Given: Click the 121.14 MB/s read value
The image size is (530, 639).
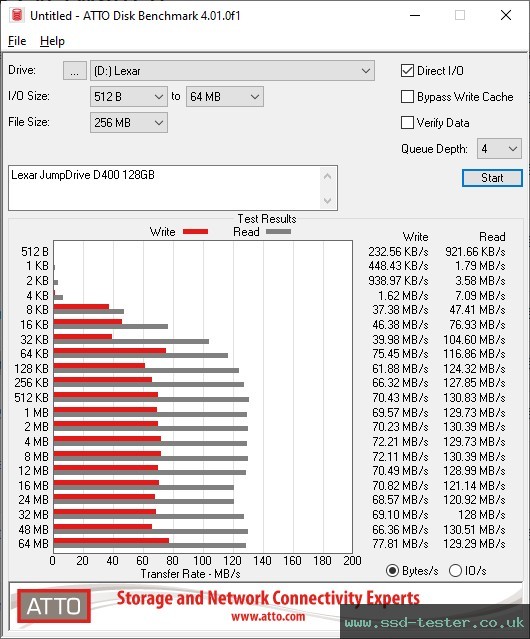Looking at the screenshot, I should (474, 486).
